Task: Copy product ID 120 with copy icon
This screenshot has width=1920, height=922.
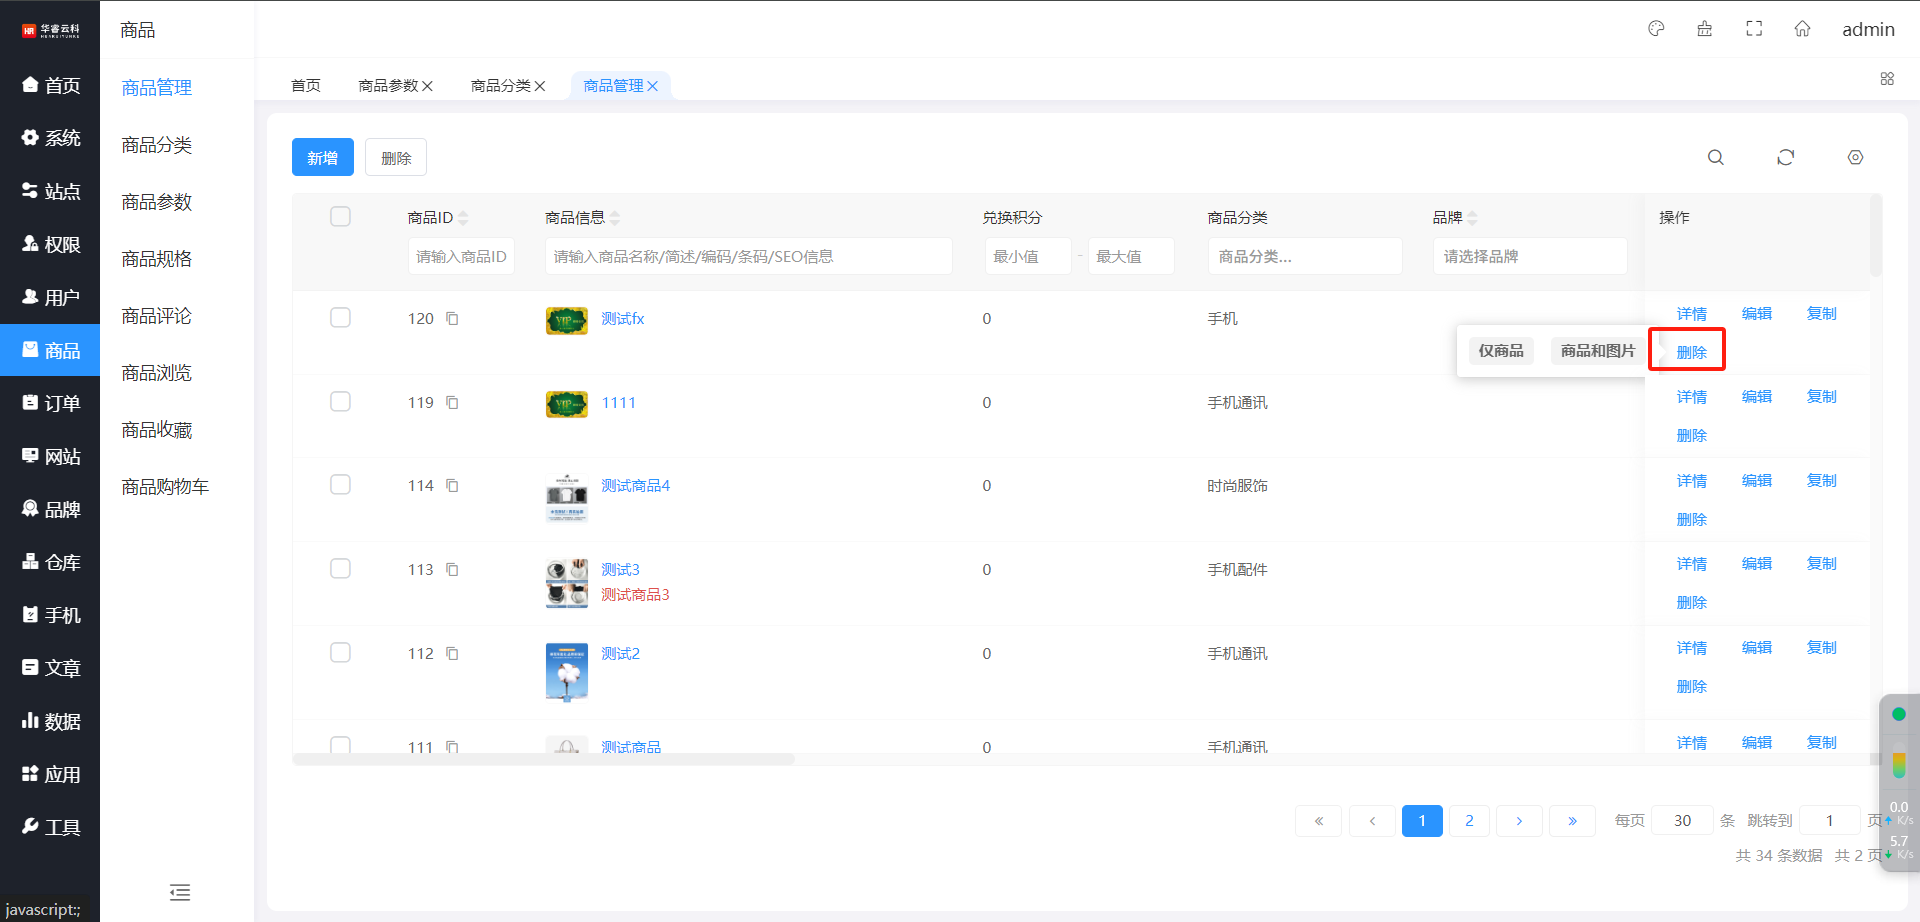Action: (x=452, y=319)
